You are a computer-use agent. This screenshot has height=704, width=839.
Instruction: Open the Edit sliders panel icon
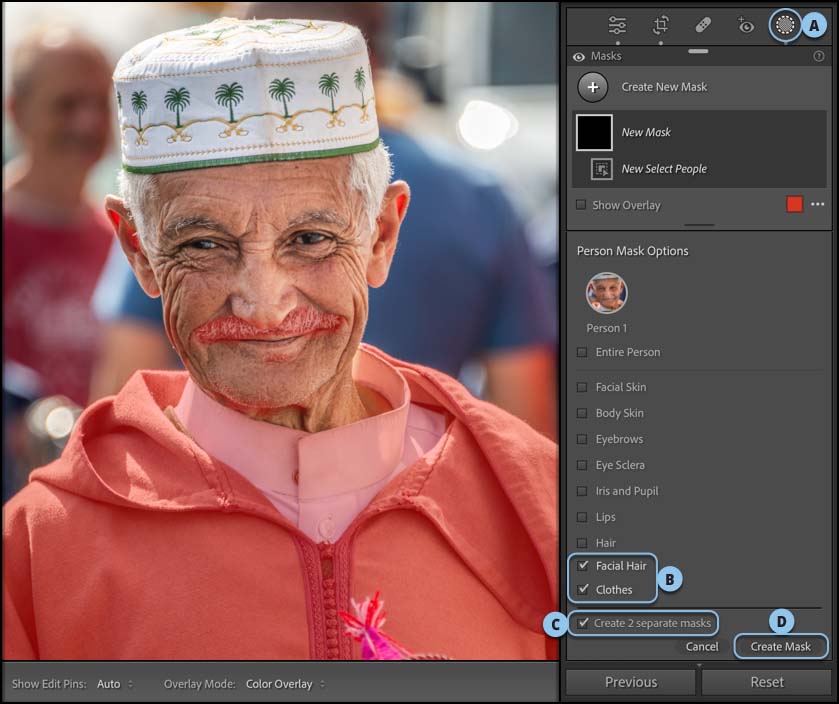pos(617,25)
